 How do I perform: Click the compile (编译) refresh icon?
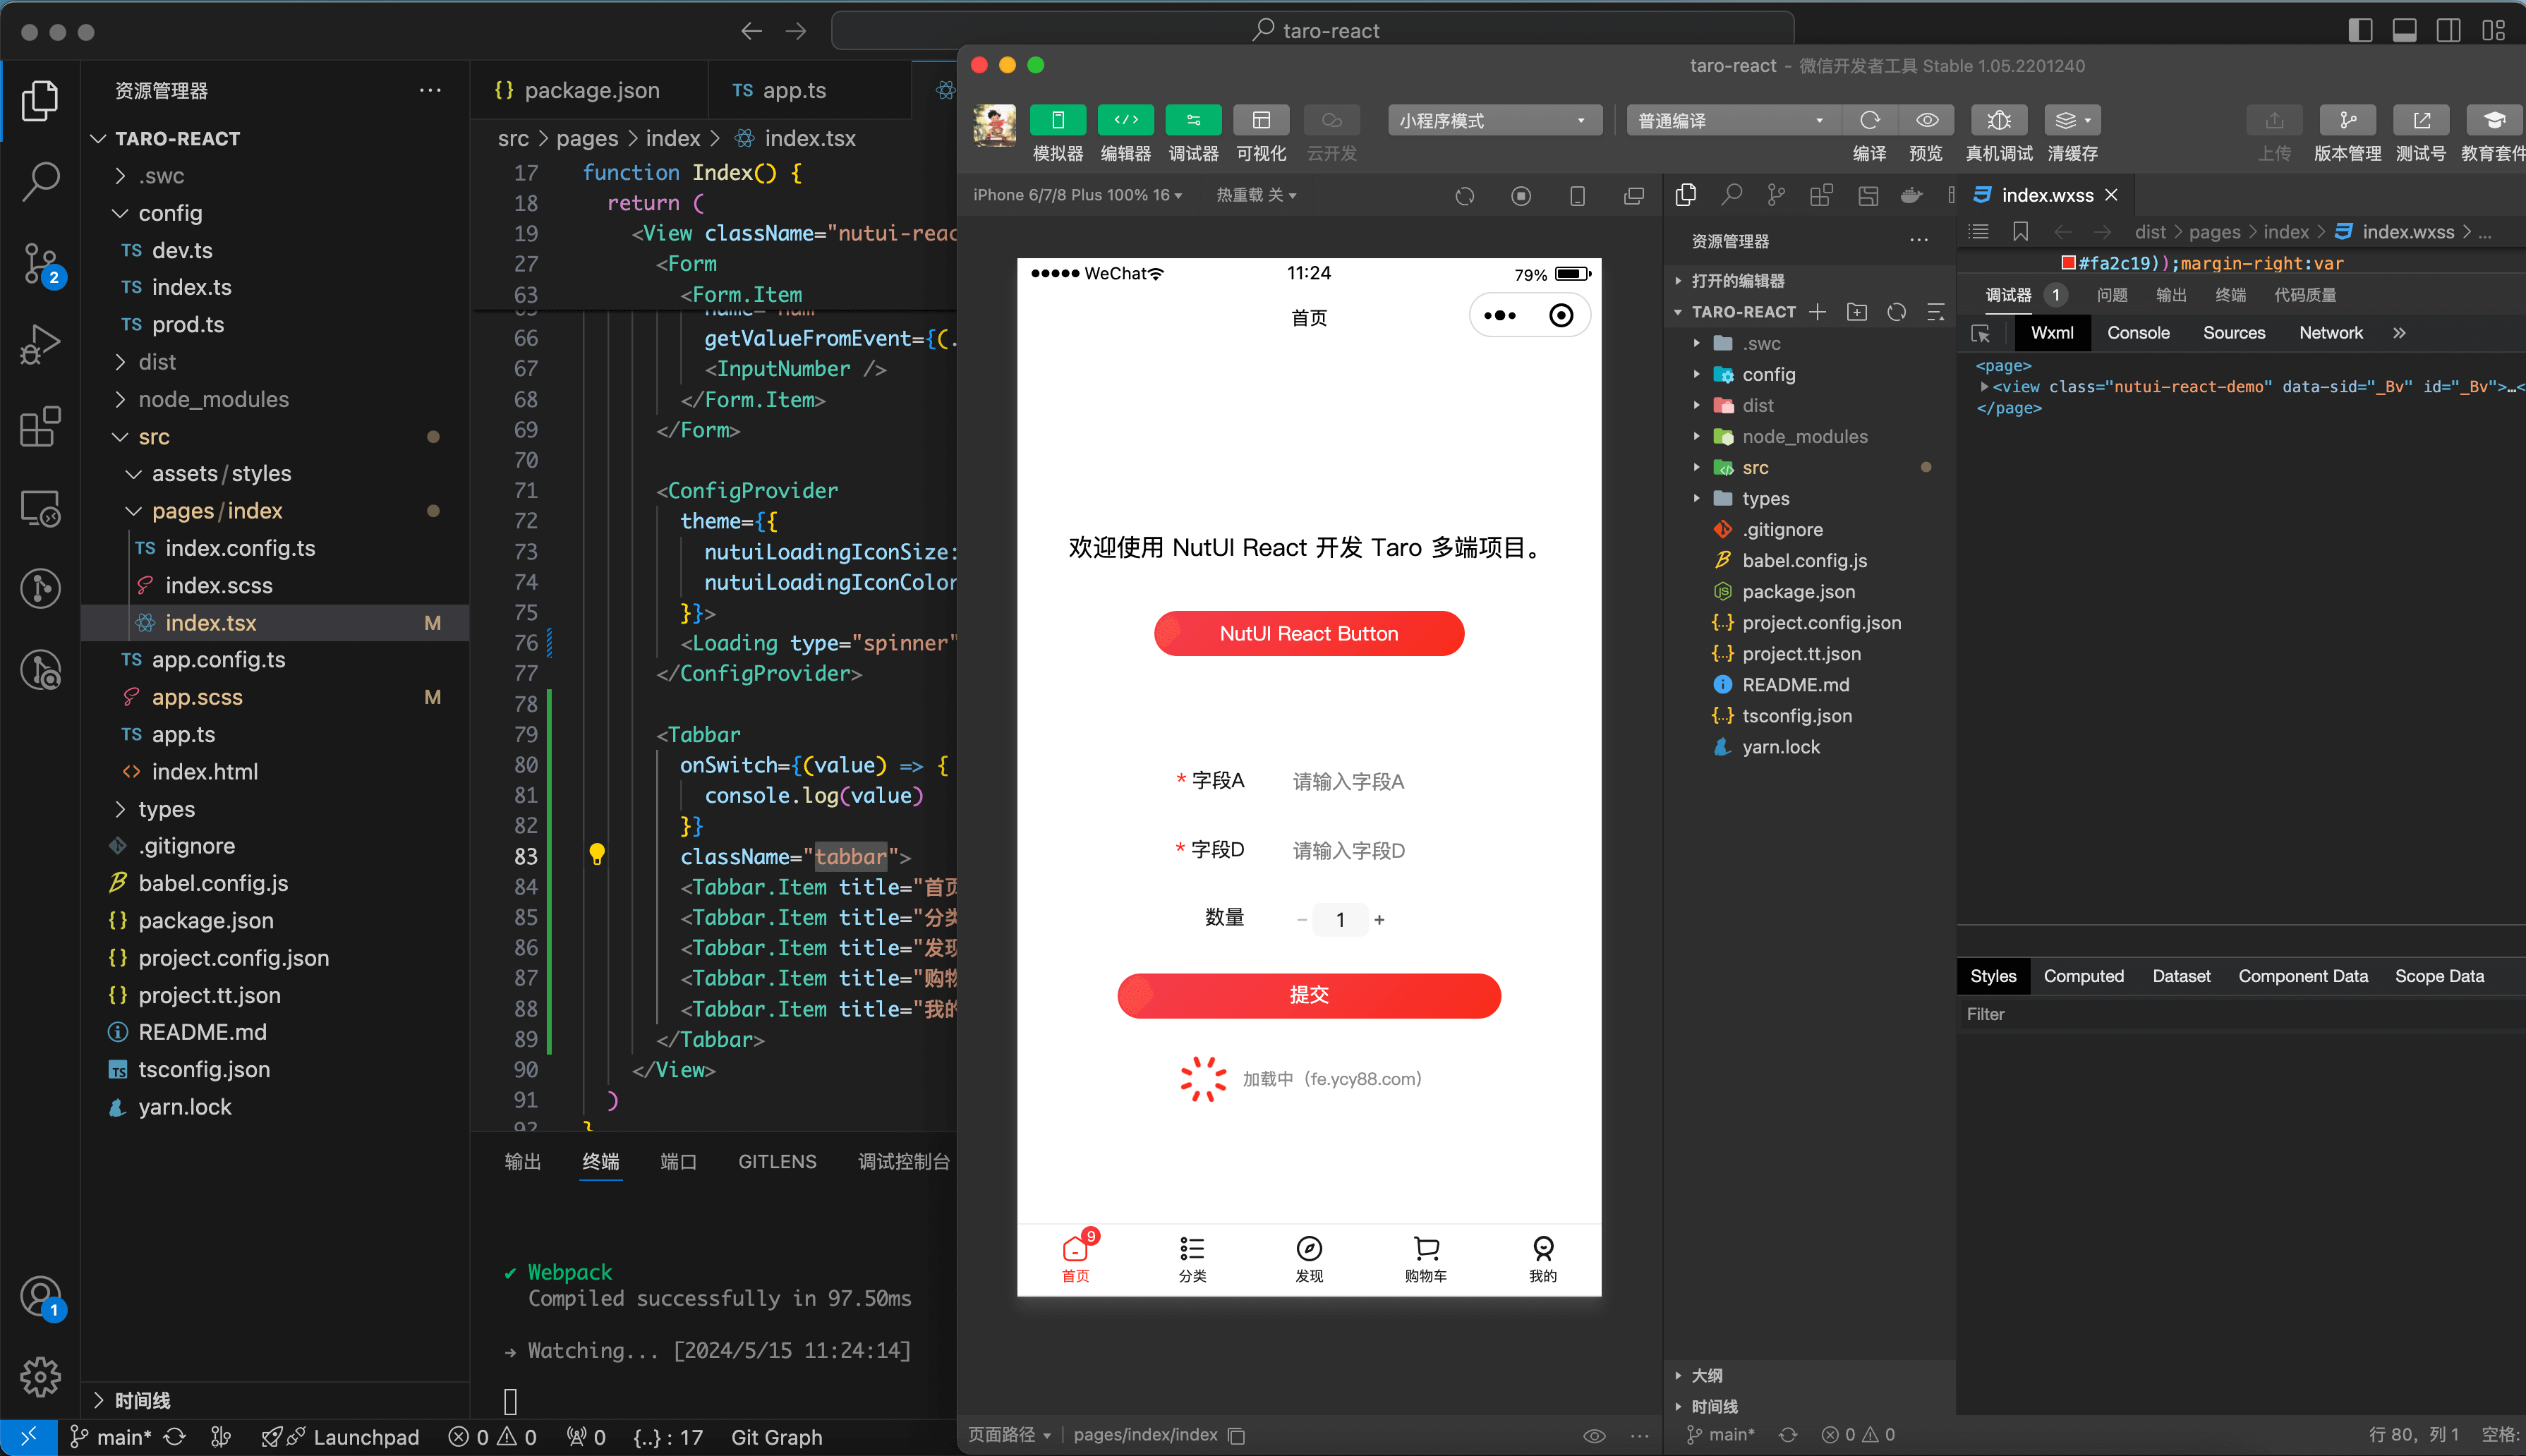[x=1869, y=120]
